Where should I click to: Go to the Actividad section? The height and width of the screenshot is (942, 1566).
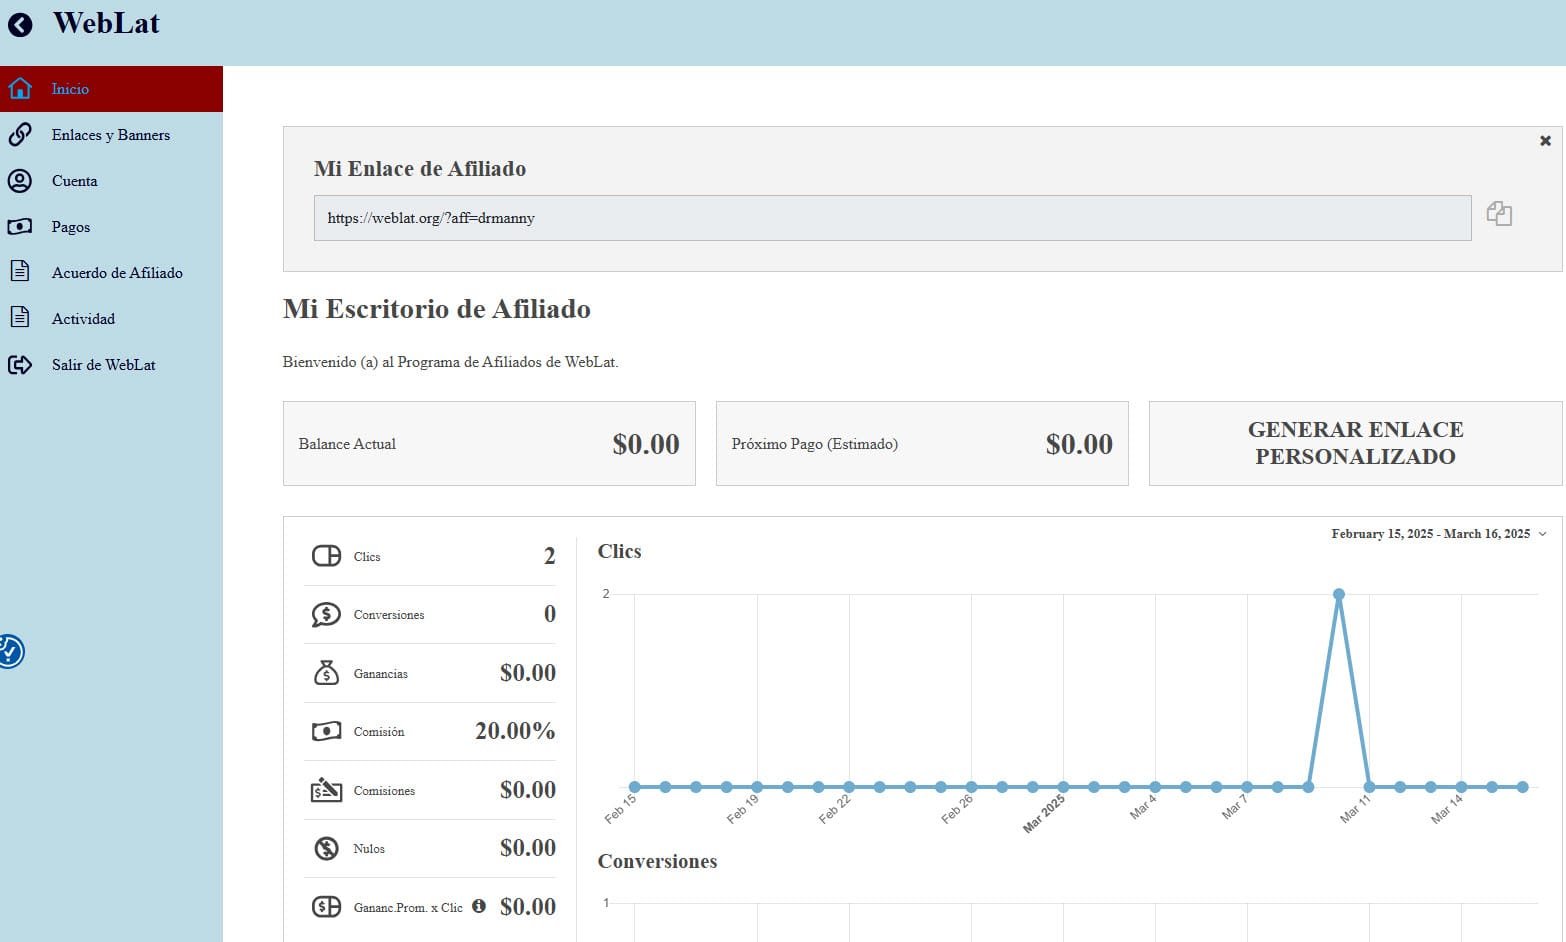[x=83, y=319]
